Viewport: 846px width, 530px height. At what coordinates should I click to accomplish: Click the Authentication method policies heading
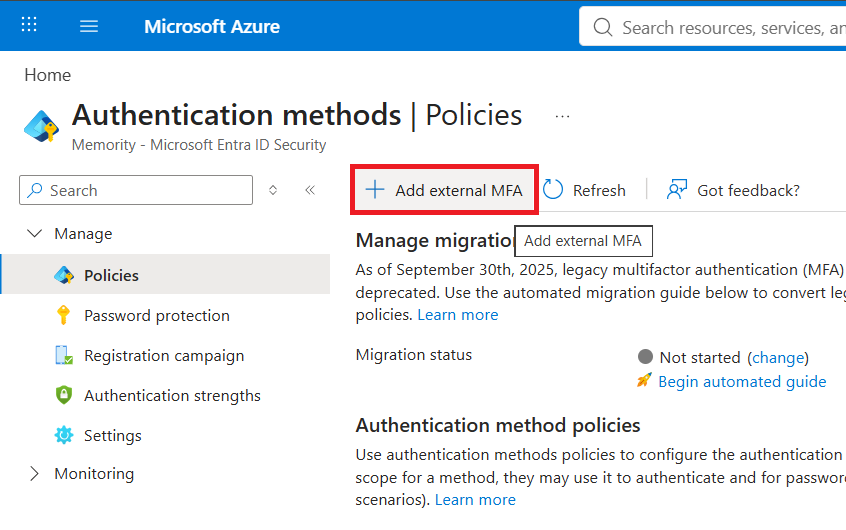[498, 425]
